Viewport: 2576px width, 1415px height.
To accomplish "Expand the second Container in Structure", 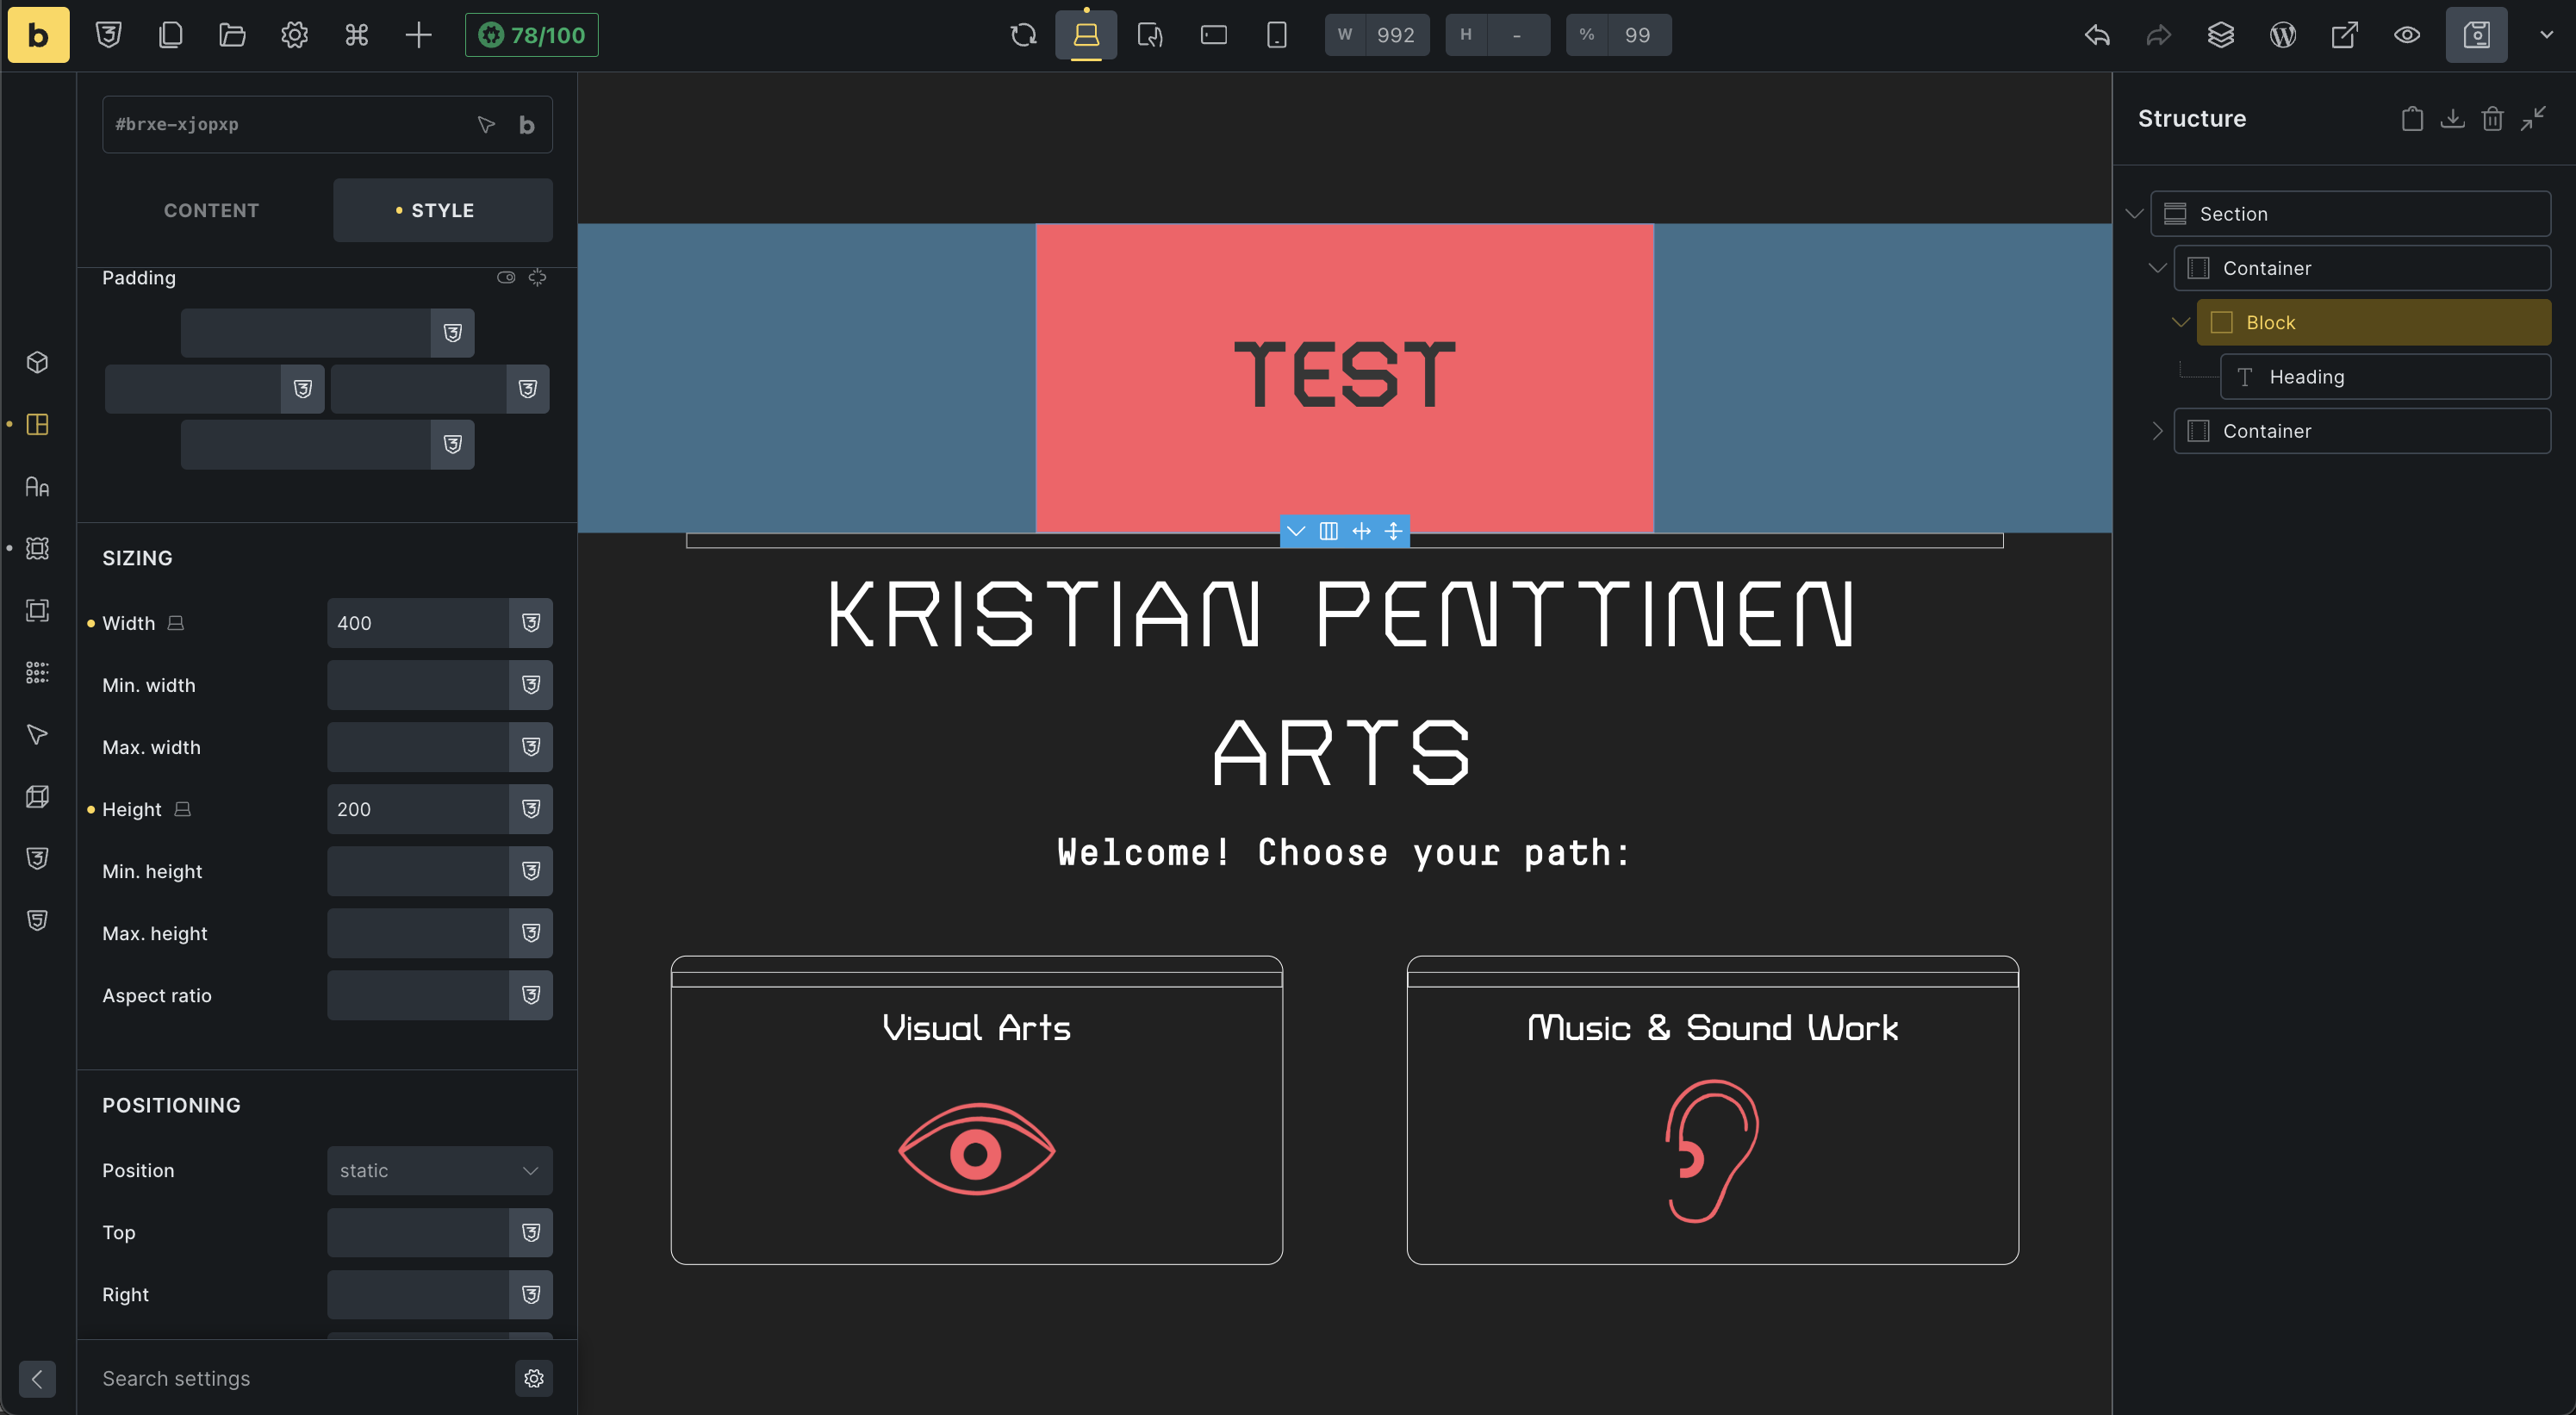I will [2158, 431].
